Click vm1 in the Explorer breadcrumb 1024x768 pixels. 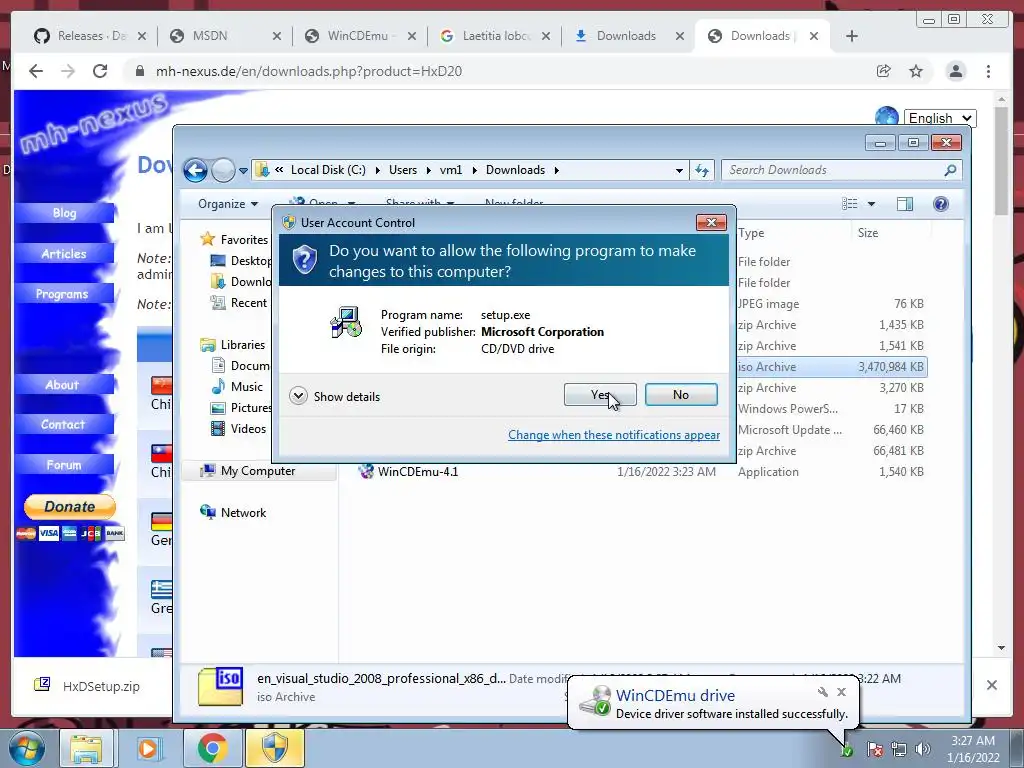[451, 170]
